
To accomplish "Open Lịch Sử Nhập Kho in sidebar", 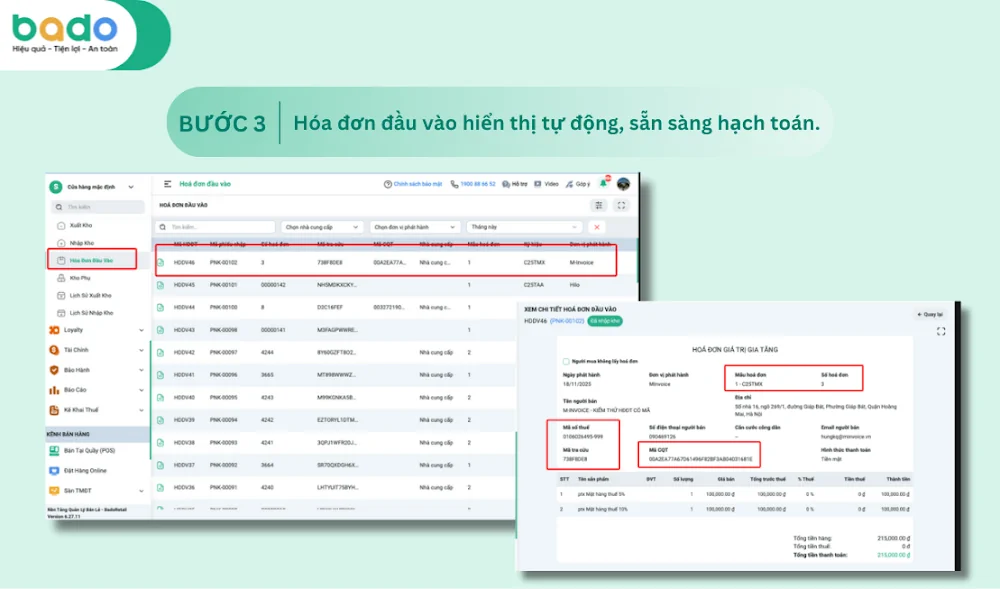I will coord(90,313).
